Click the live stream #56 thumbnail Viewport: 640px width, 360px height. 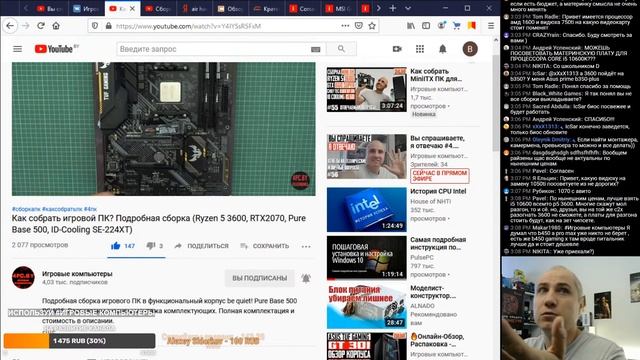(x=367, y=157)
